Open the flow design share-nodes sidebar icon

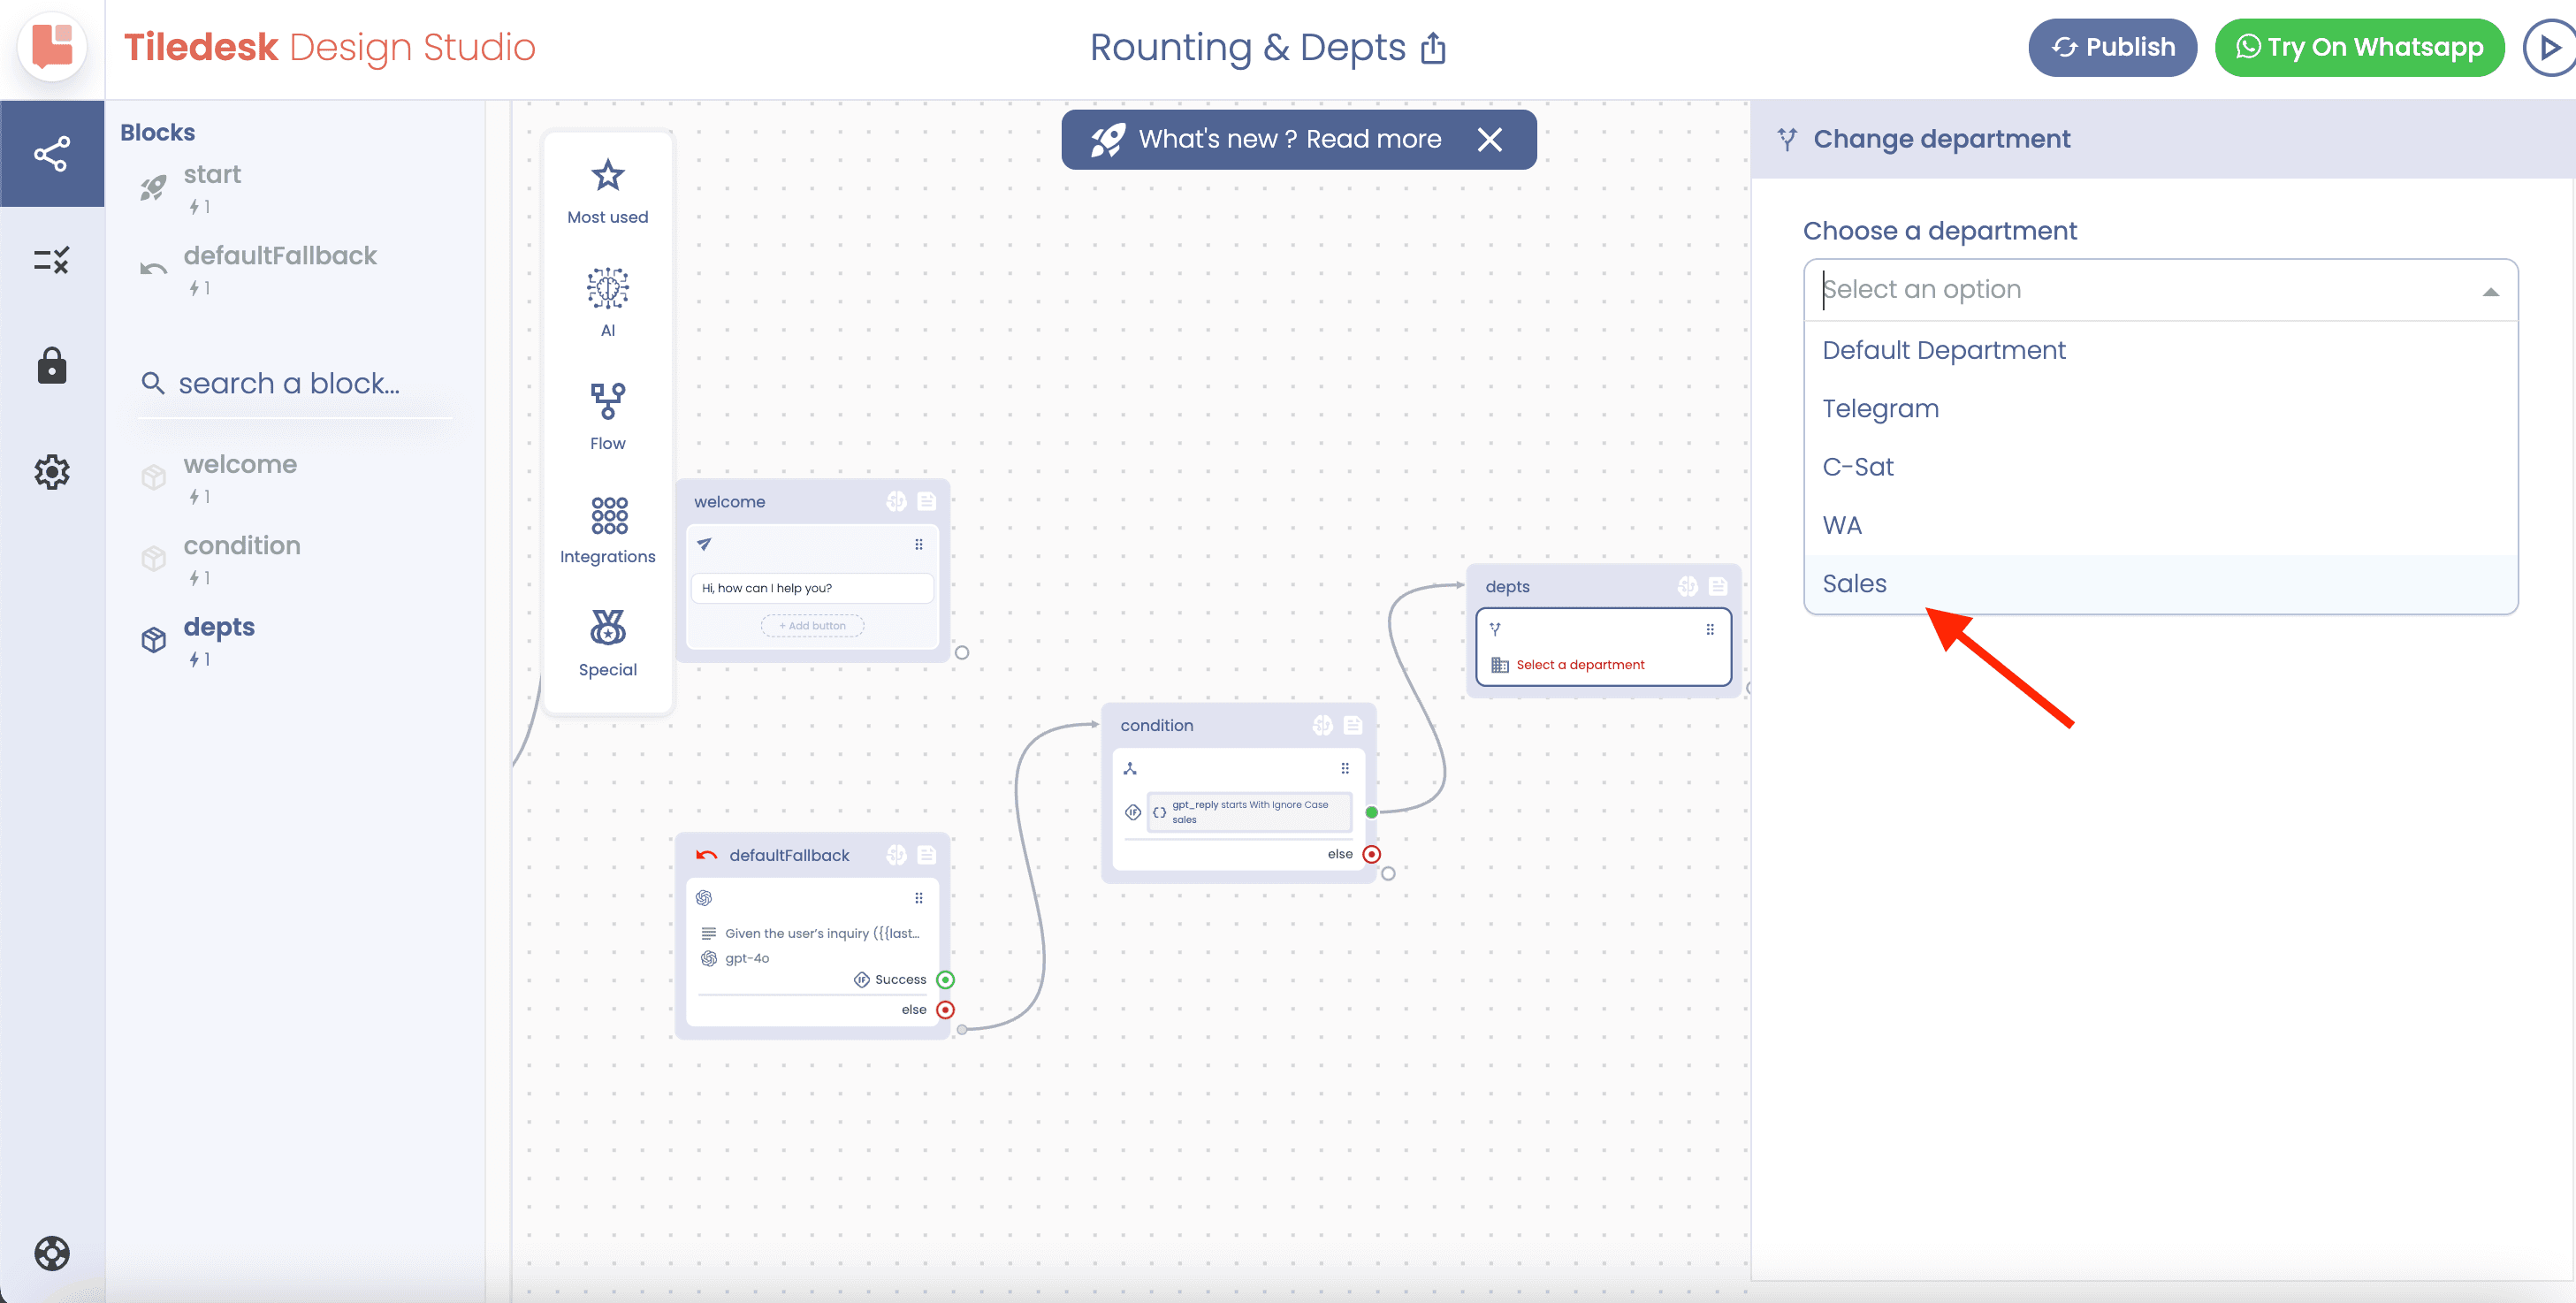tap(52, 154)
